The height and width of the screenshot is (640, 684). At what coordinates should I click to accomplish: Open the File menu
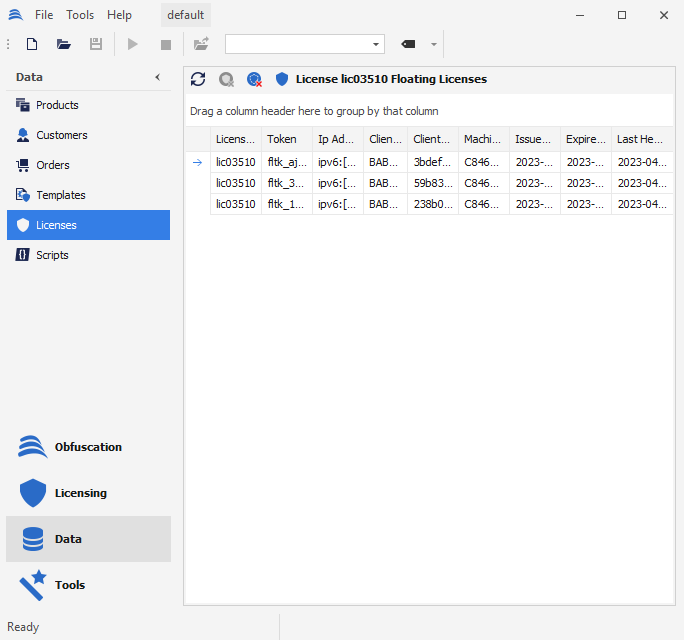point(44,15)
